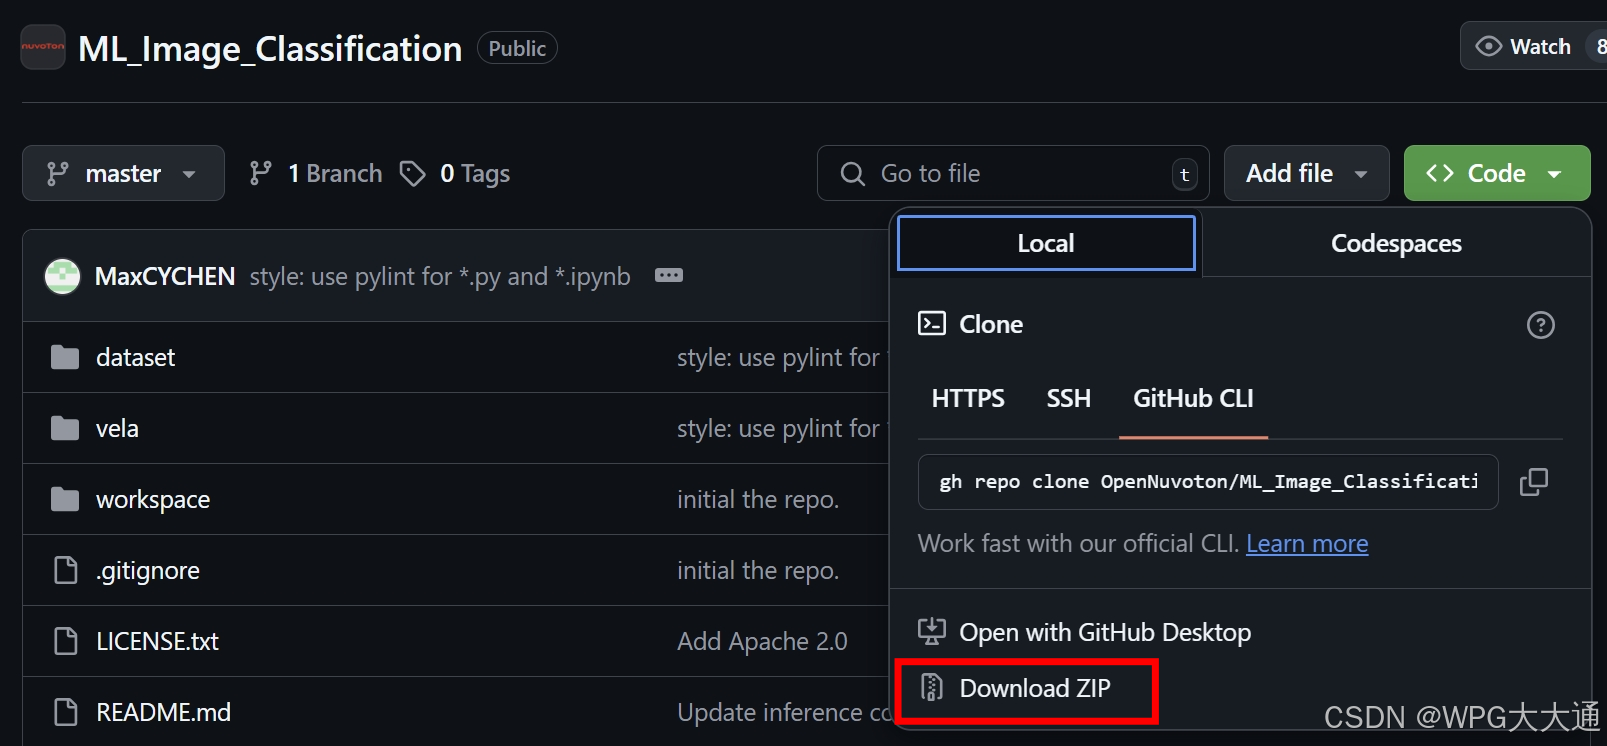The width and height of the screenshot is (1607, 746).
Task: View the 1 Branch link
Action: [x=316, y=173]
